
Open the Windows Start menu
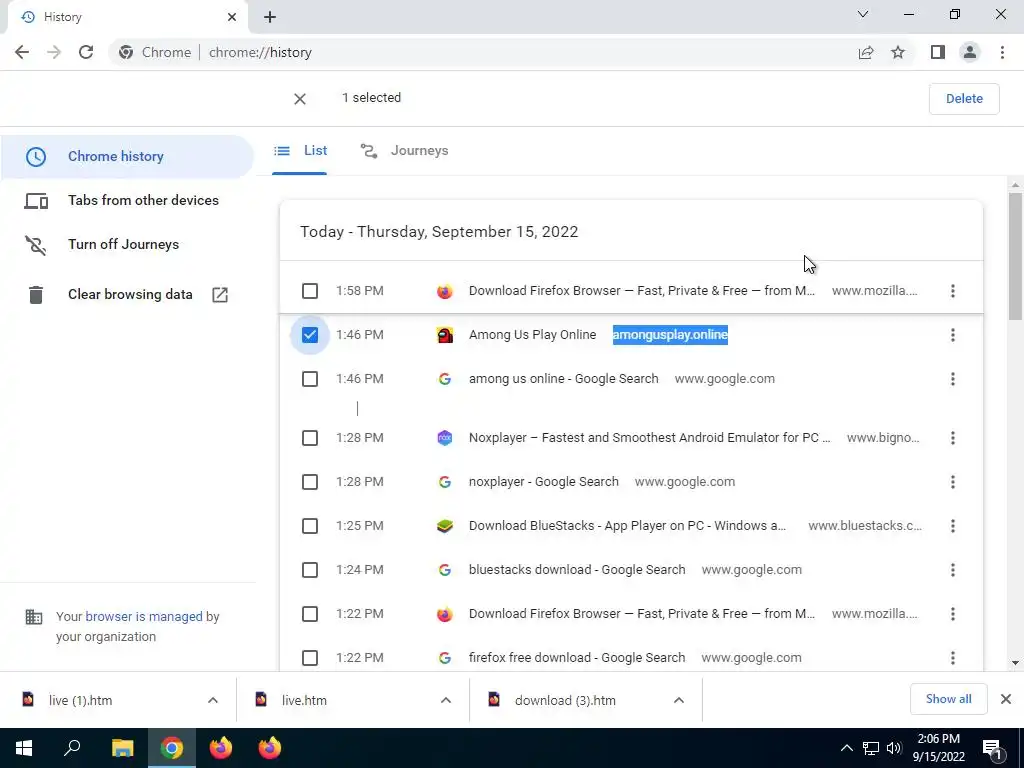[x=24, y=748]
